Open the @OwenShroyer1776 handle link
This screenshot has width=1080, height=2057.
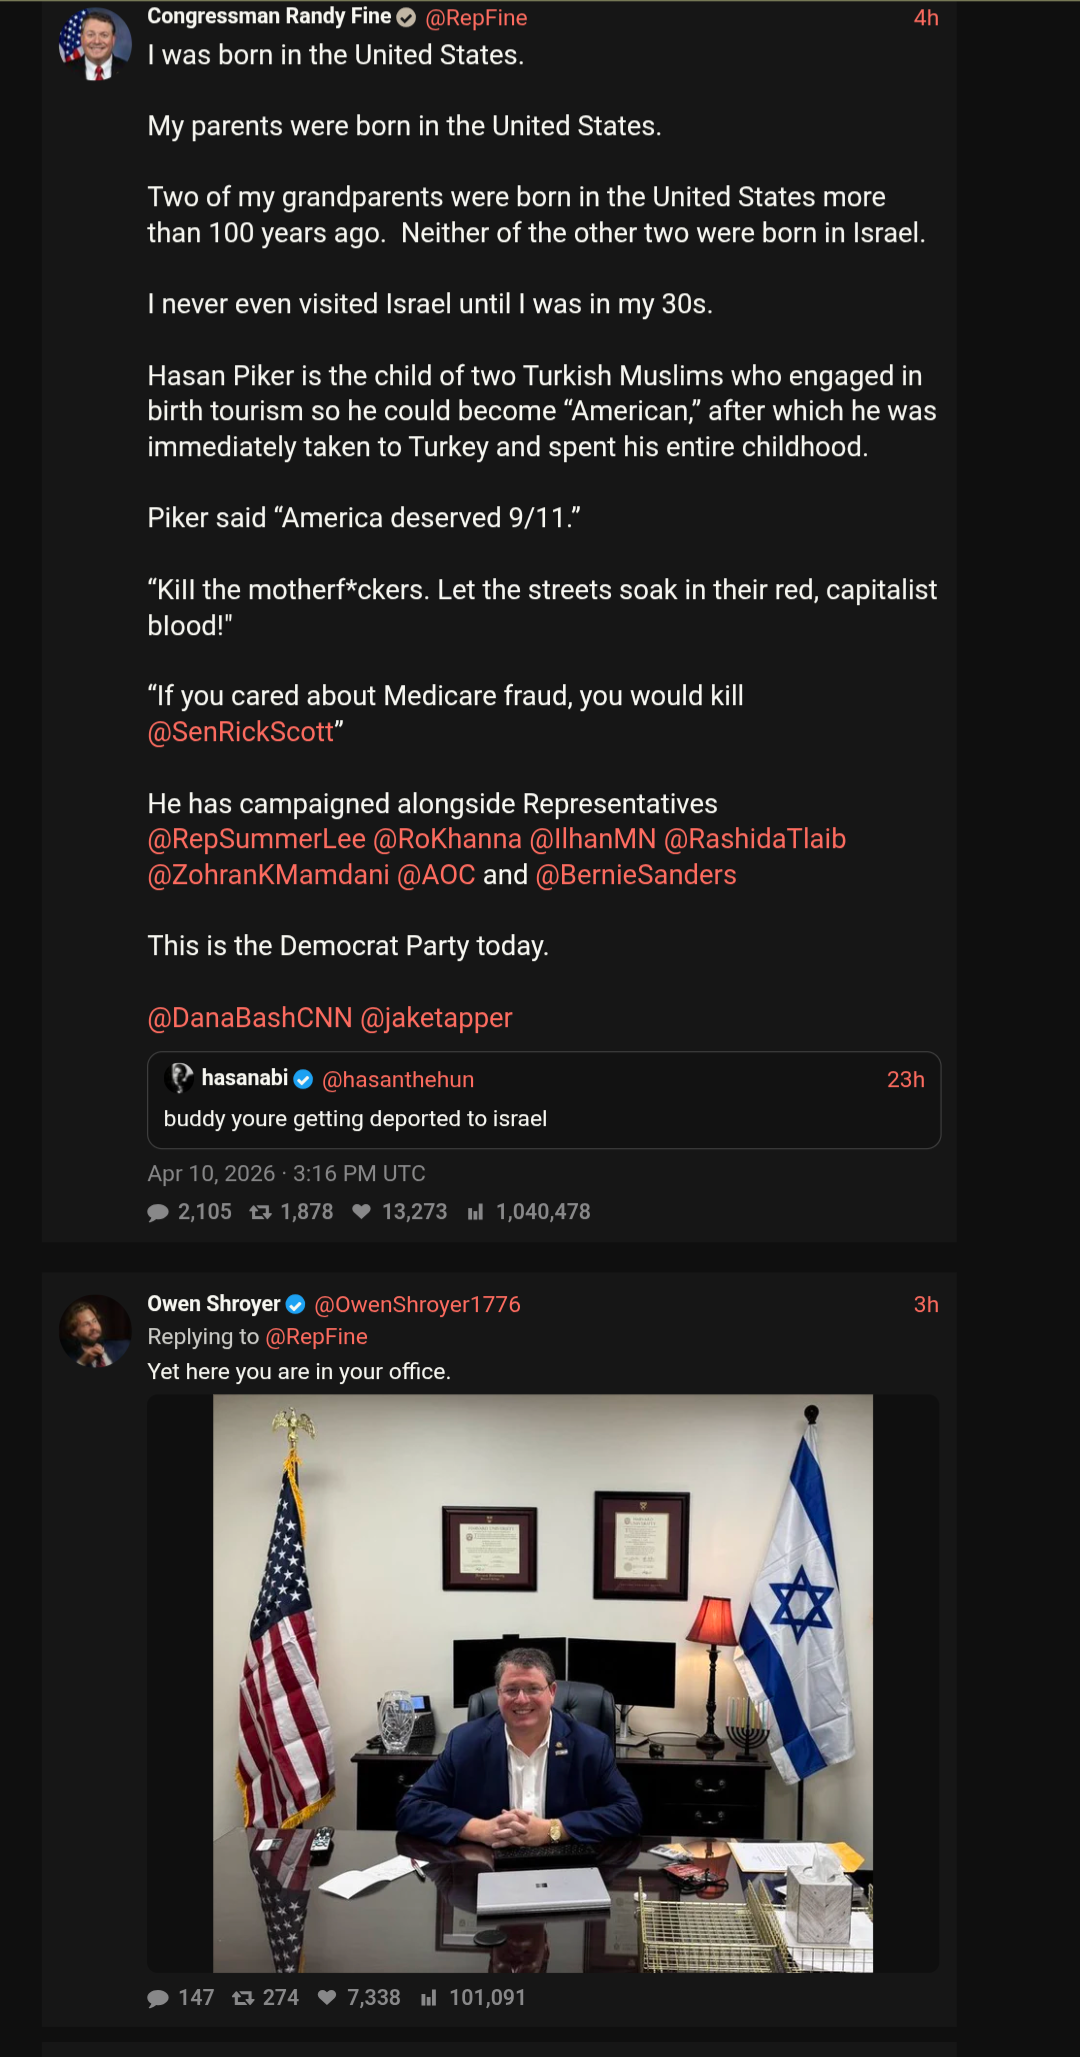tap(417, 1304)
